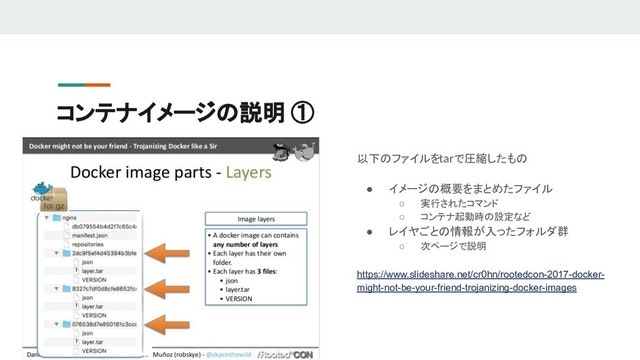
Task: Click "Each layer has 3 files:" text
Action: [x=245, y=271]
